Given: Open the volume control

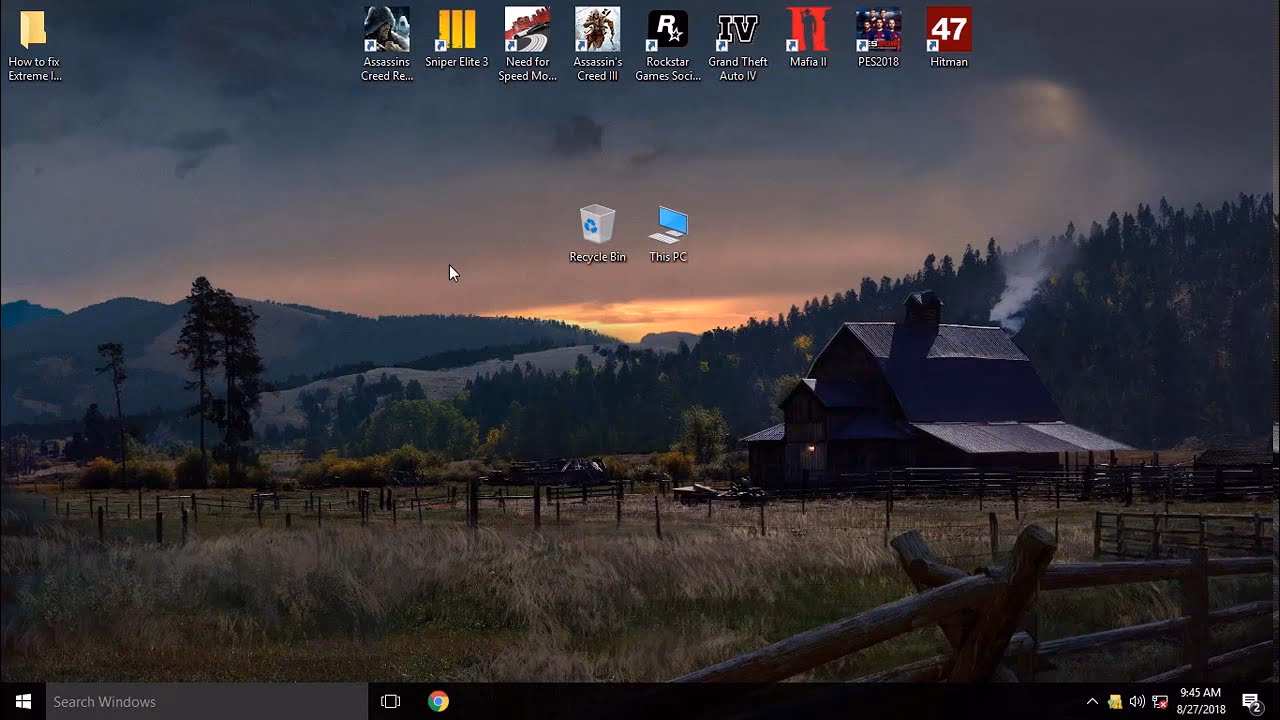Looking at the screenshot, I should click(x=1137, y=701).
